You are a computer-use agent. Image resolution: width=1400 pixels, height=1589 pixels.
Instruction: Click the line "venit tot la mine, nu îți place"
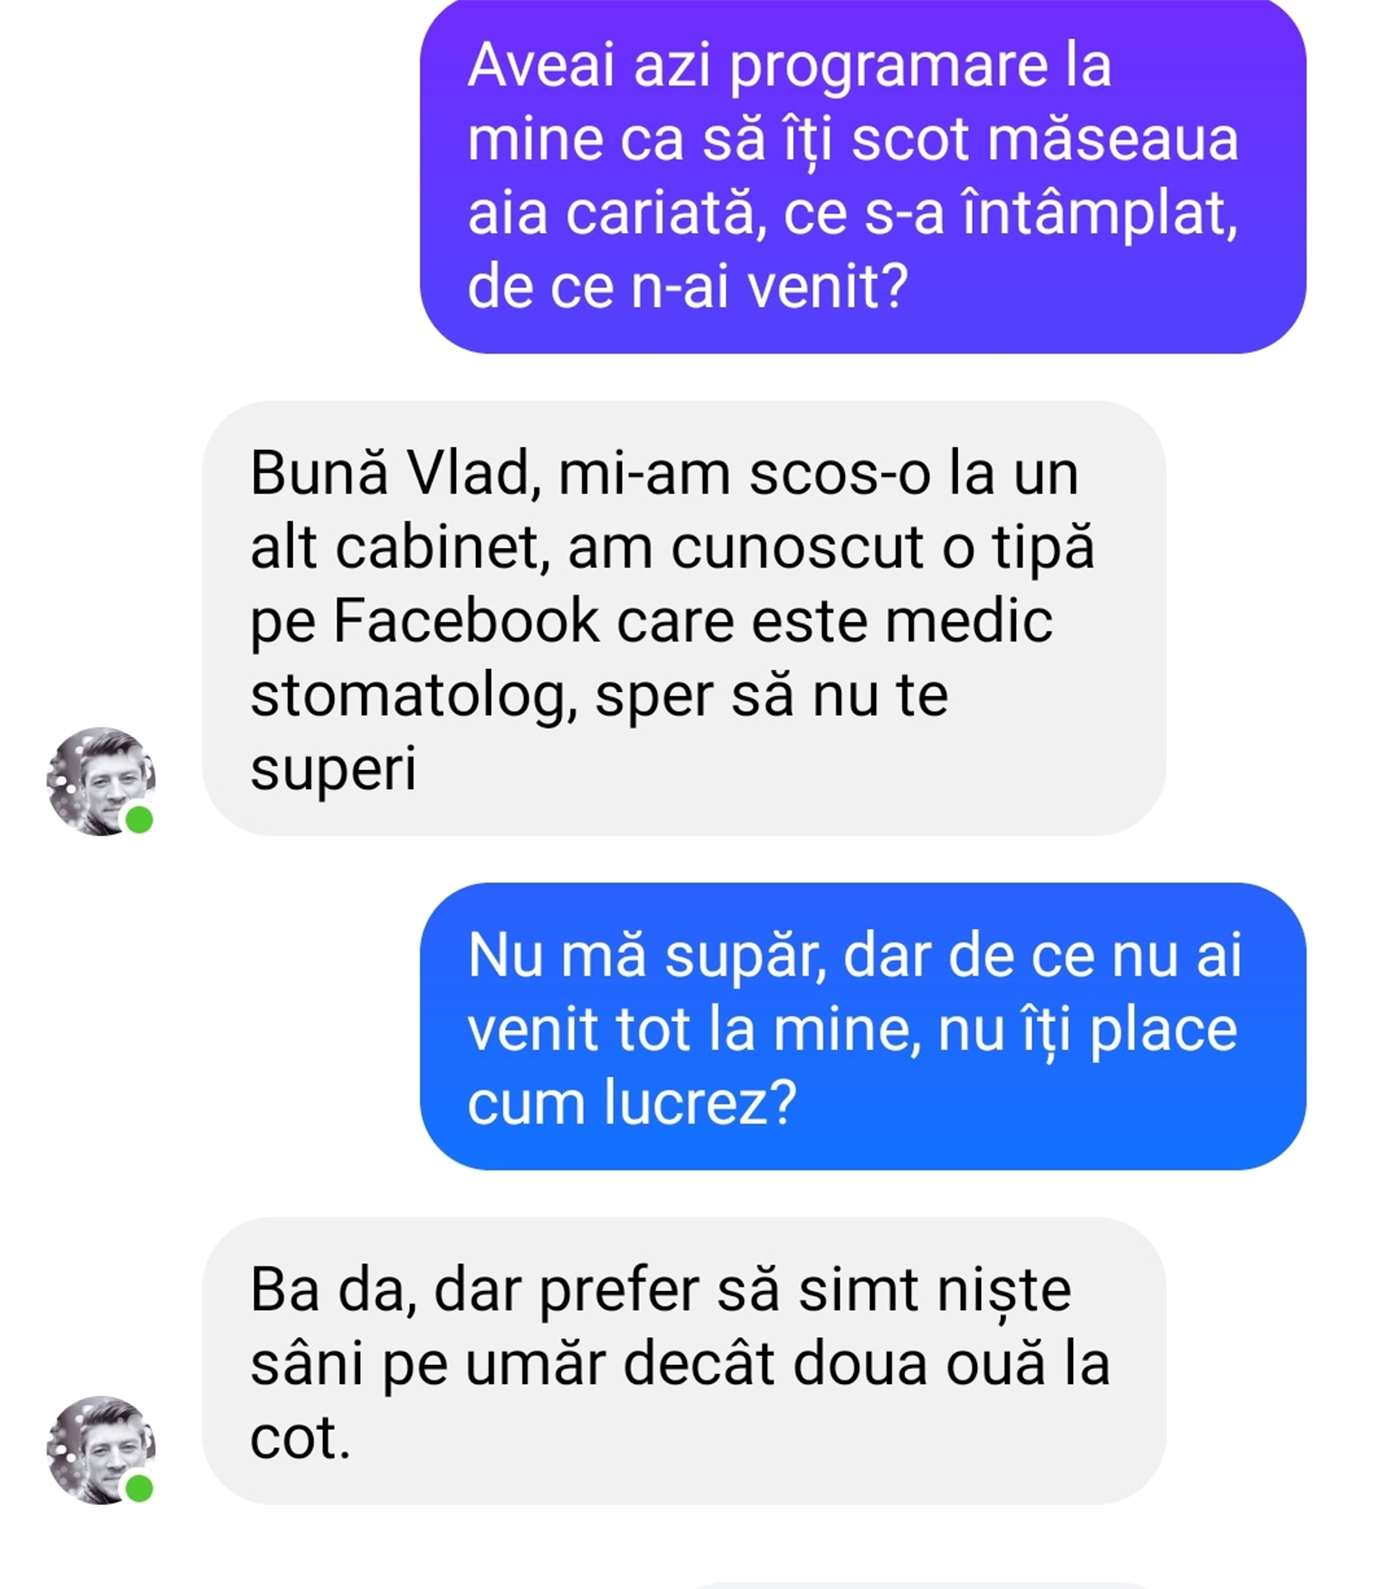(x=853, y=1030)
